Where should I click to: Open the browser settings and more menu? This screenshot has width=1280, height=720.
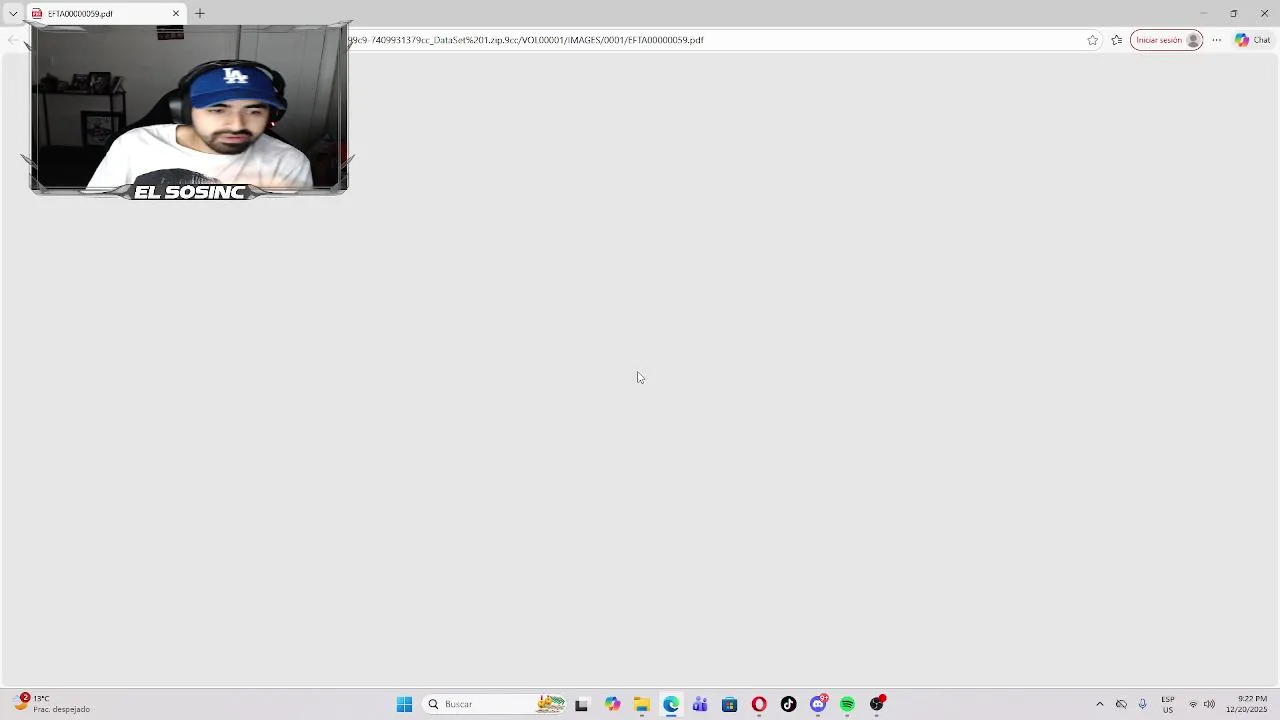pyautogui.click(x=1217, y=40)
